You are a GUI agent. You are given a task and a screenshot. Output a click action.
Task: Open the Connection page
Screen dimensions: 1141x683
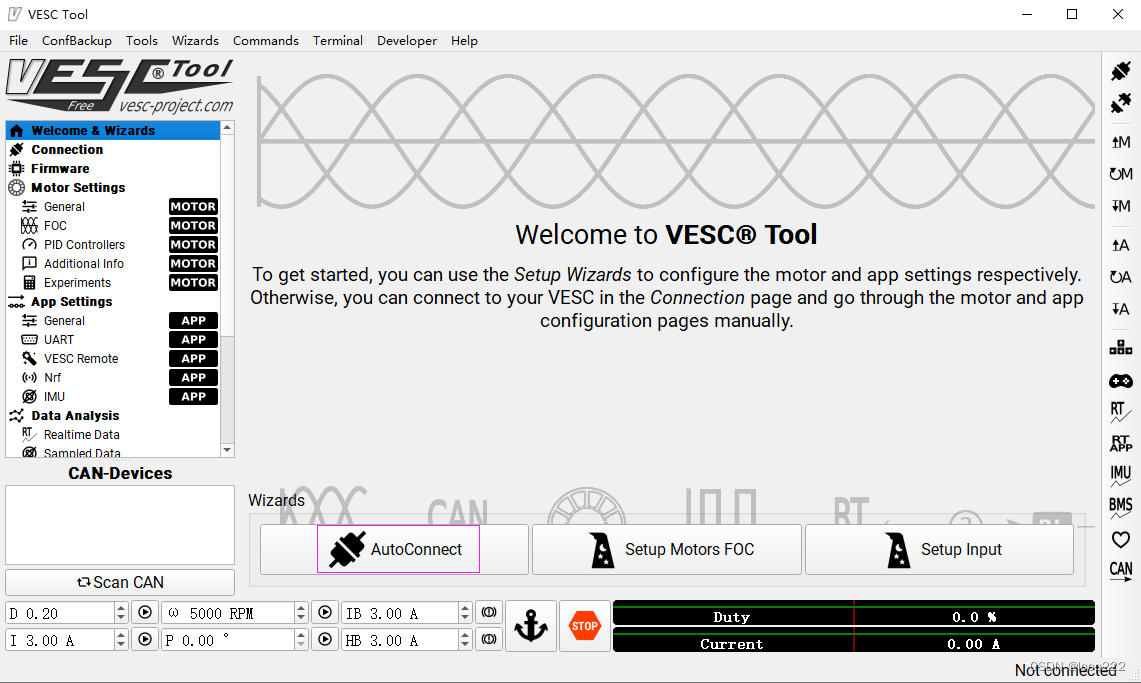113,149
